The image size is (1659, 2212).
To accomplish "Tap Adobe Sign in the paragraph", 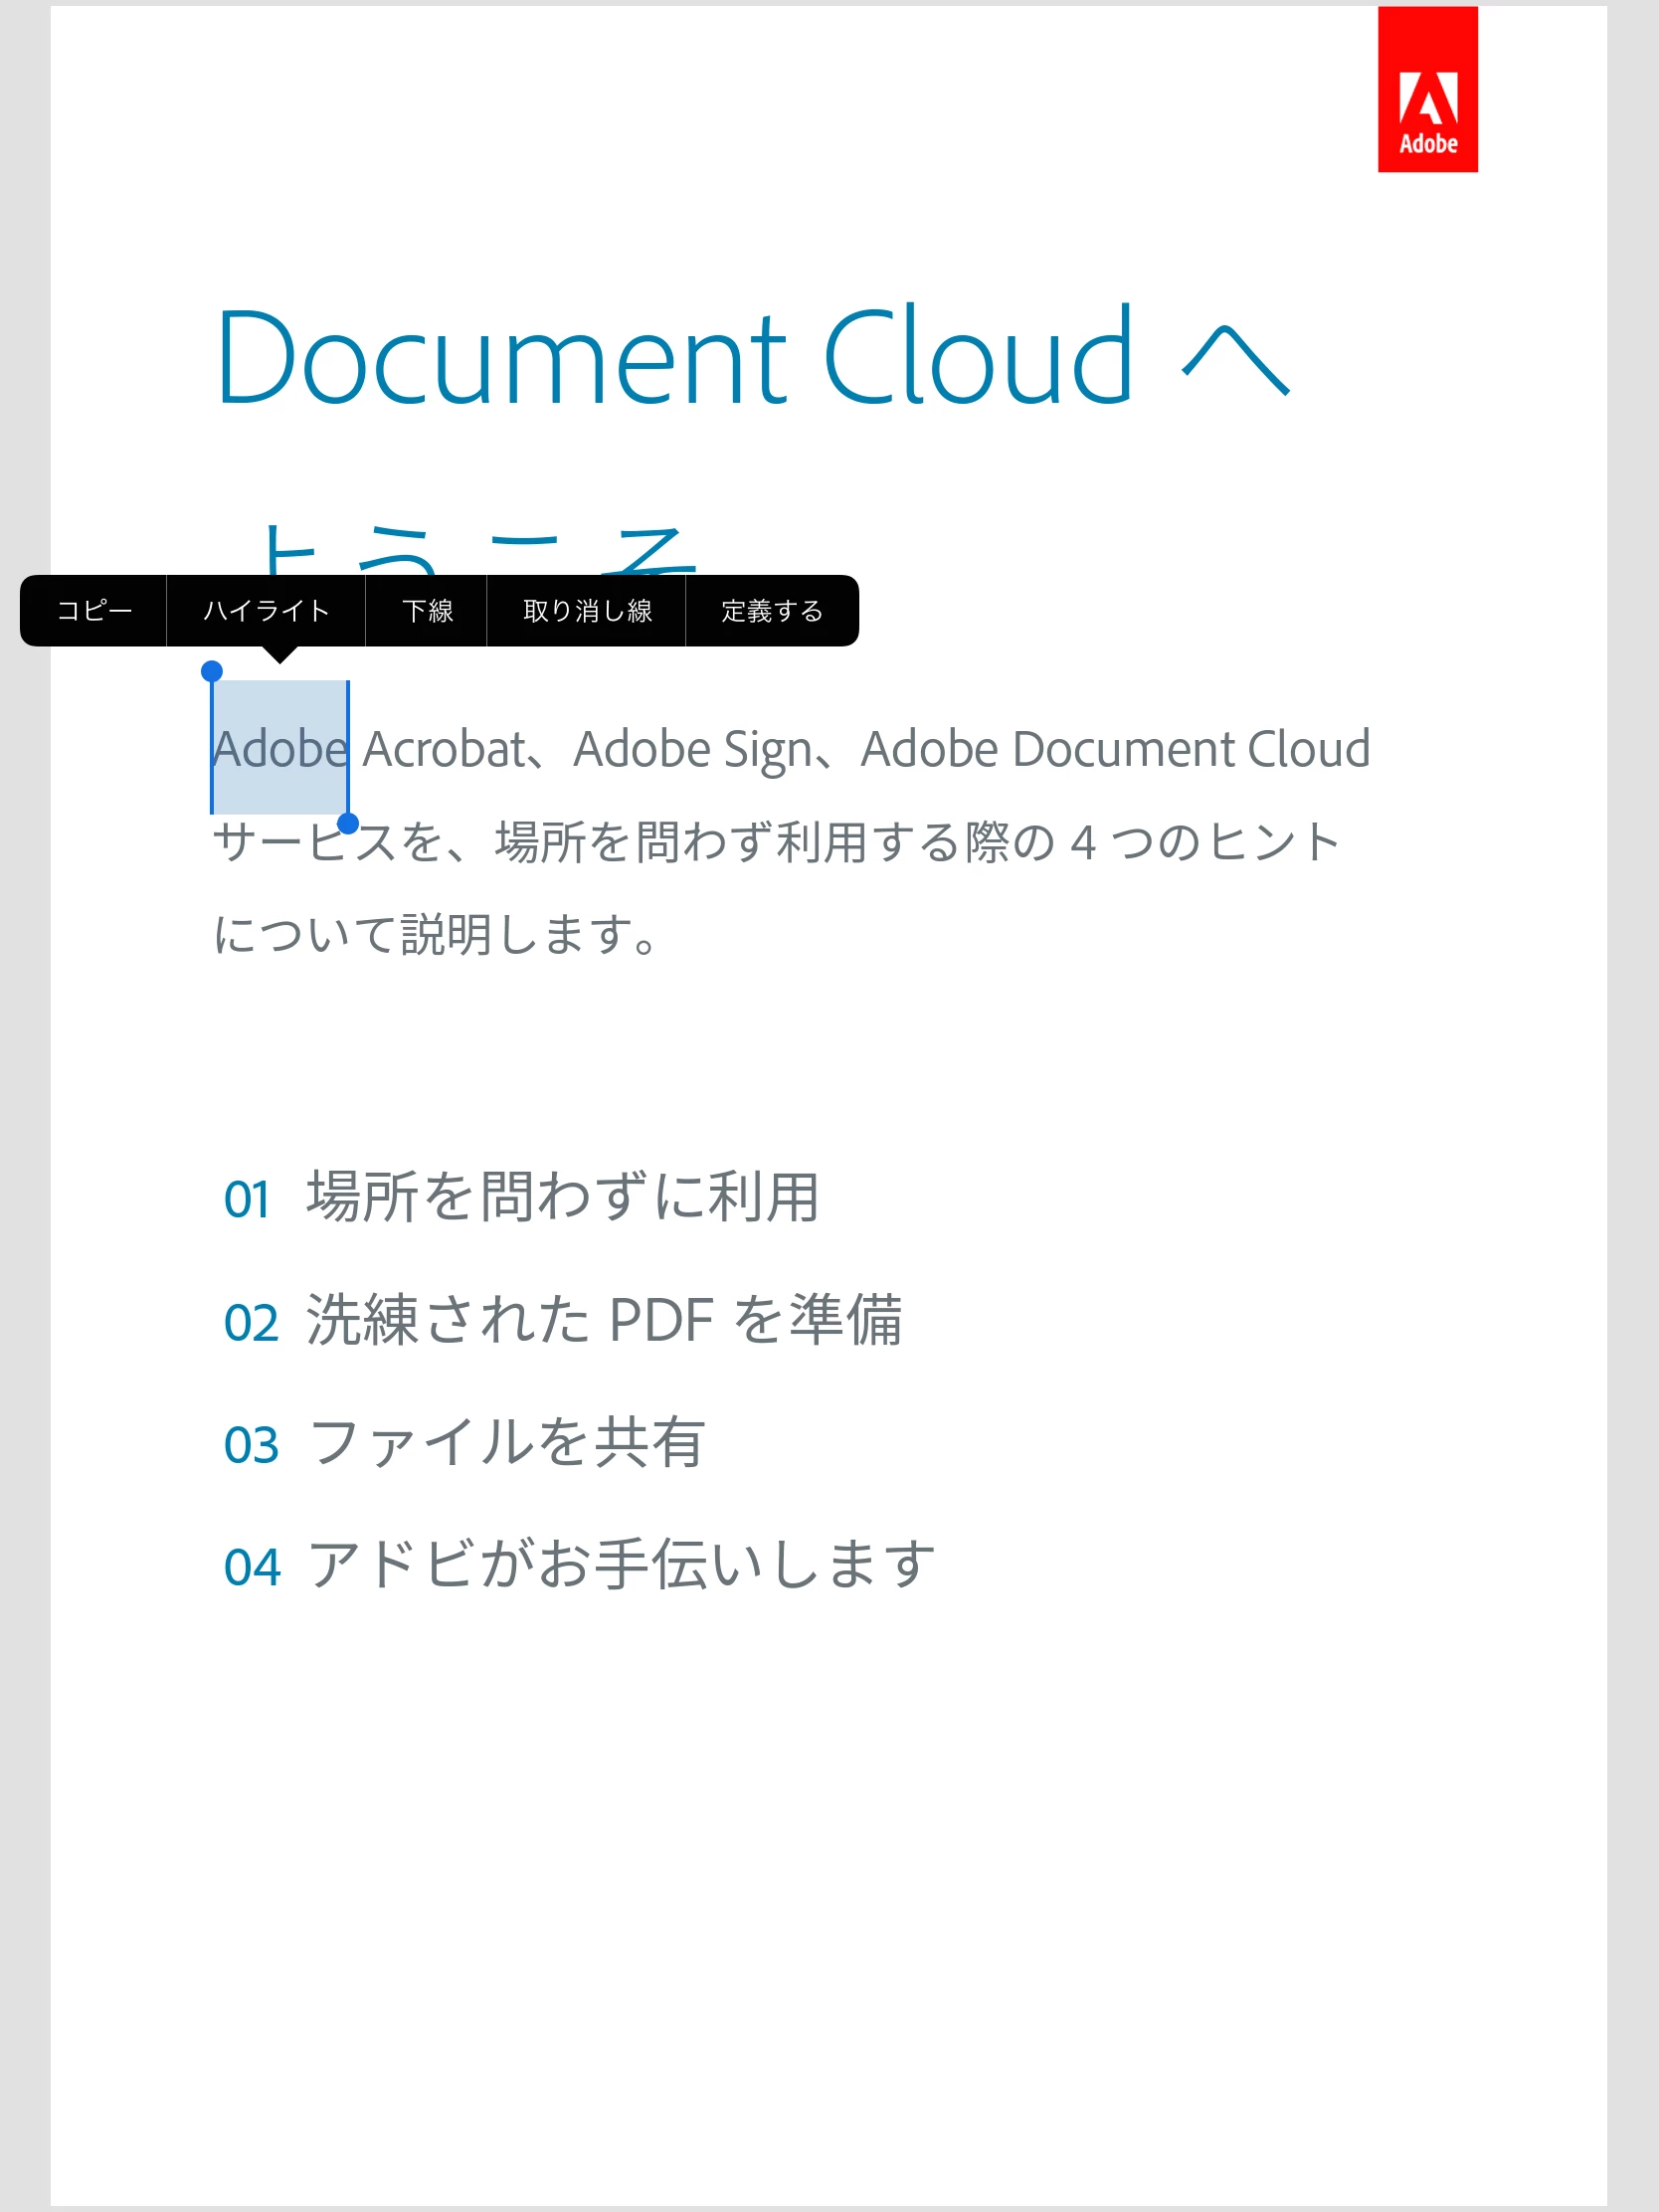I will coord(692,751).
